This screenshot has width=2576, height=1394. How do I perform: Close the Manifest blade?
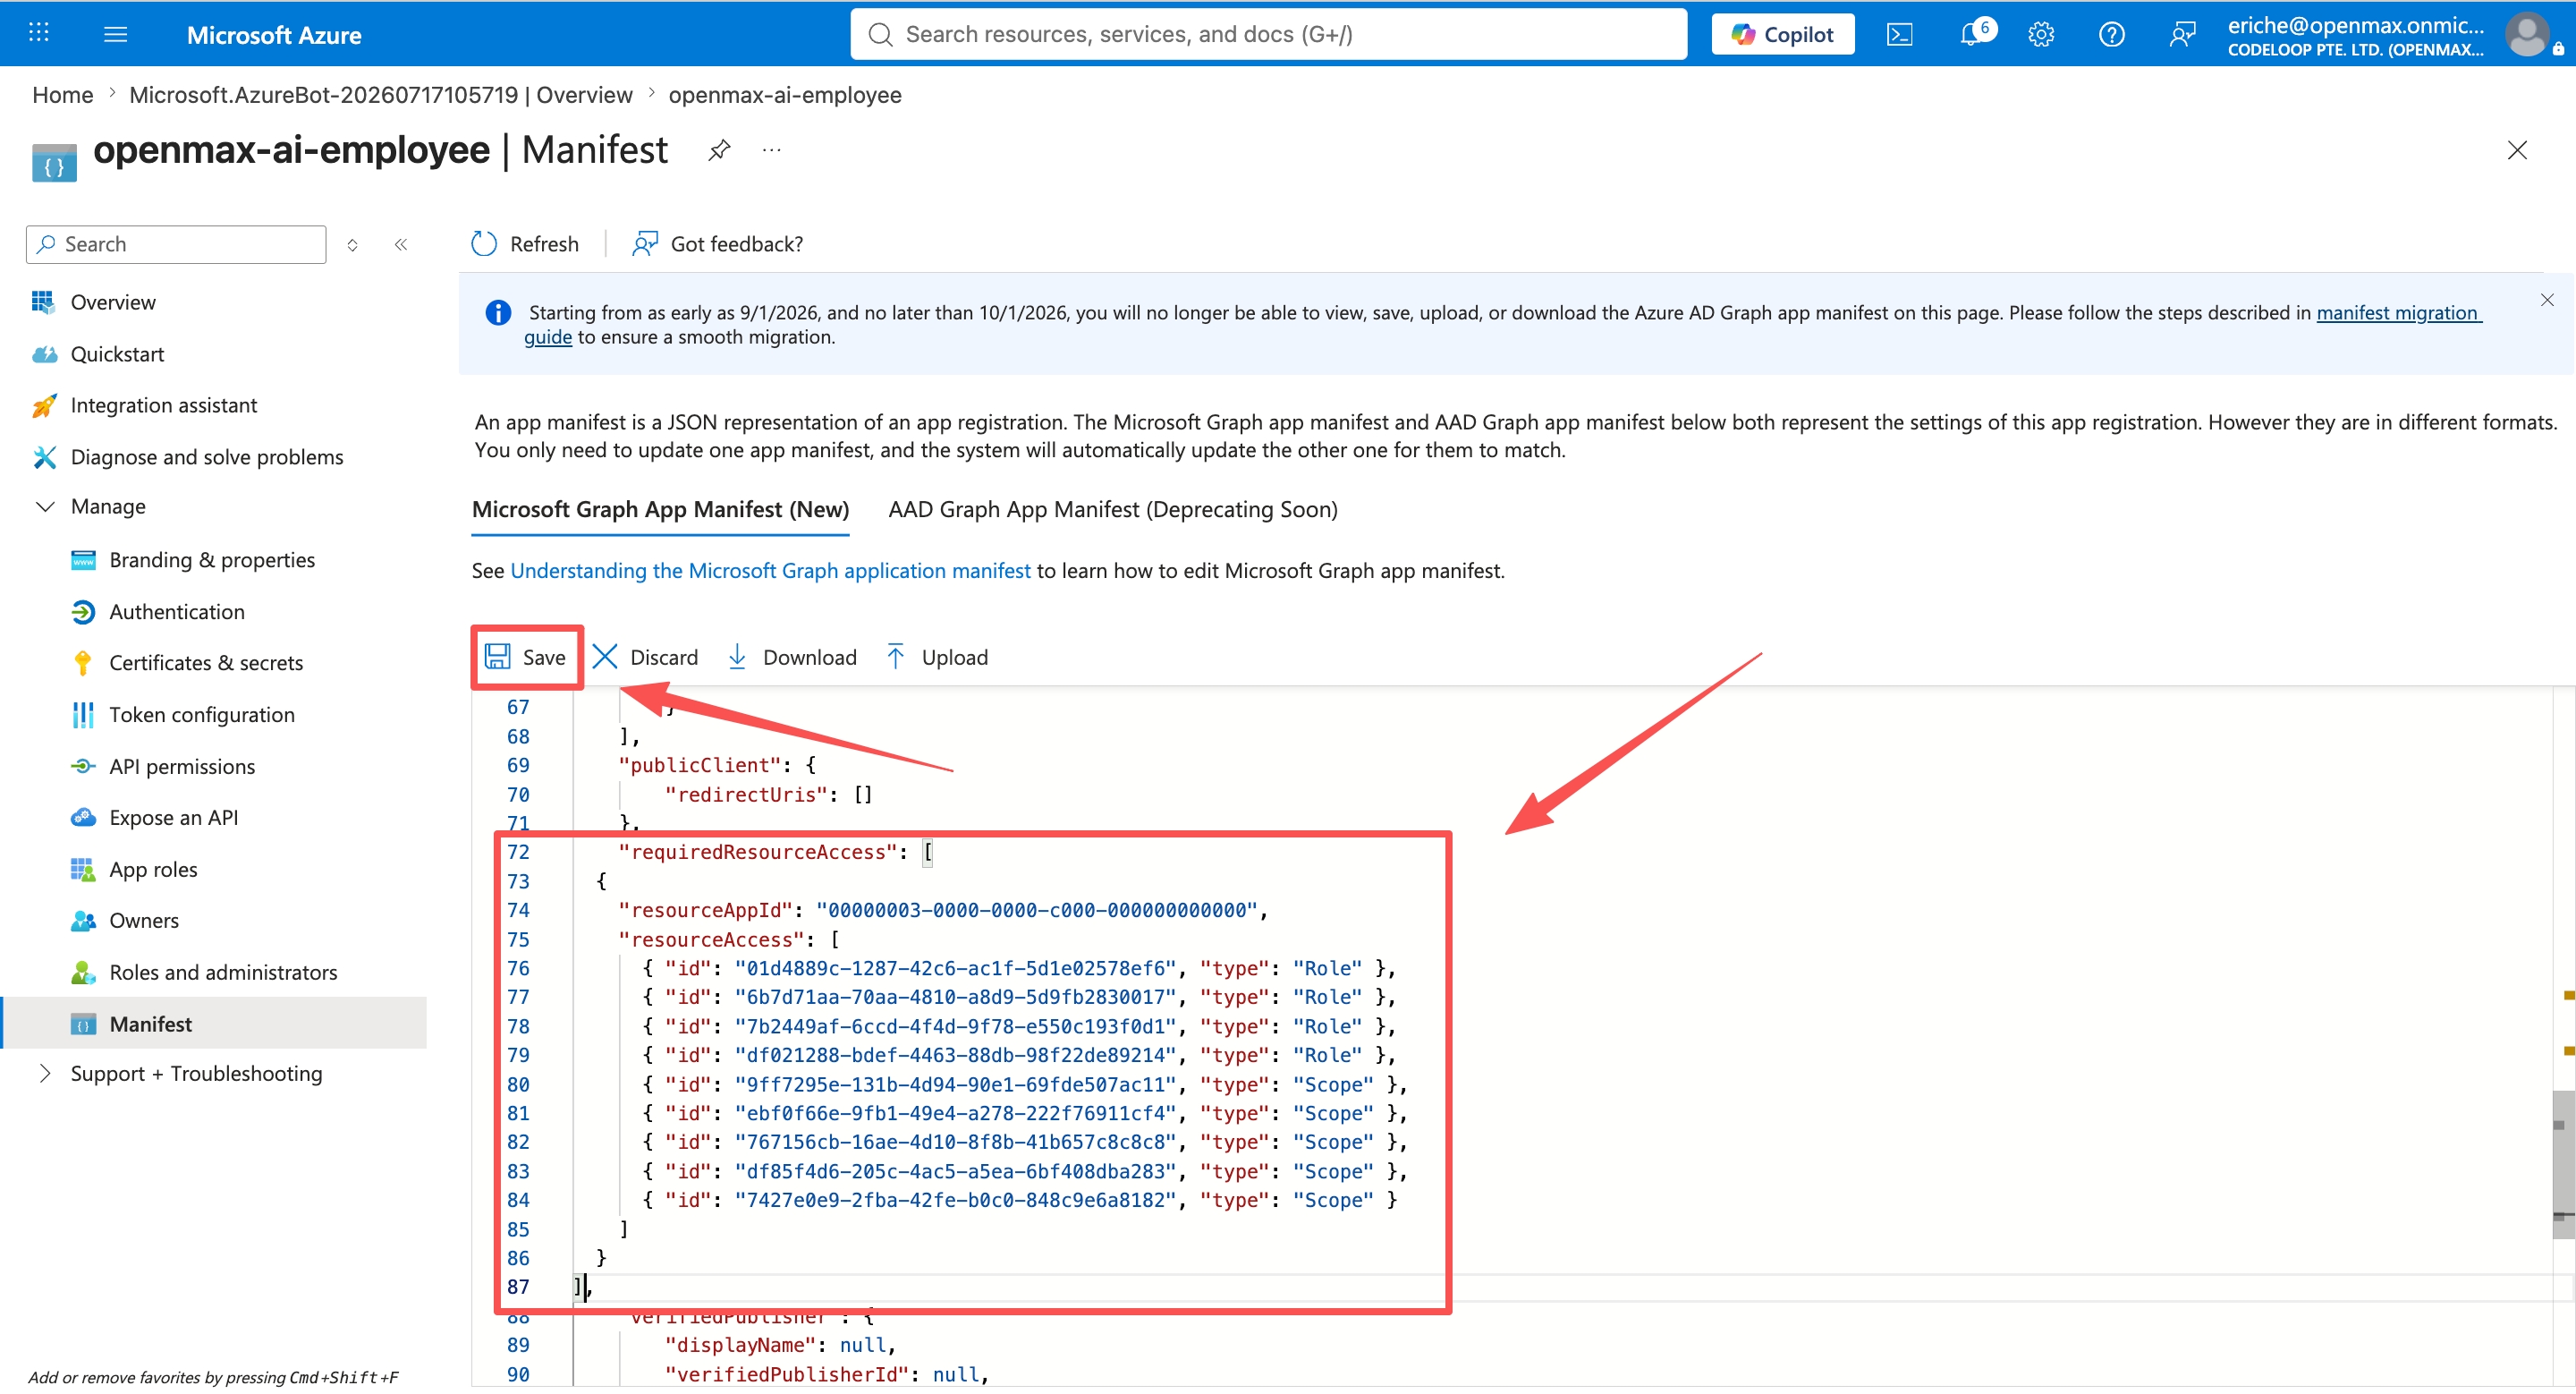coord(2517,150)
